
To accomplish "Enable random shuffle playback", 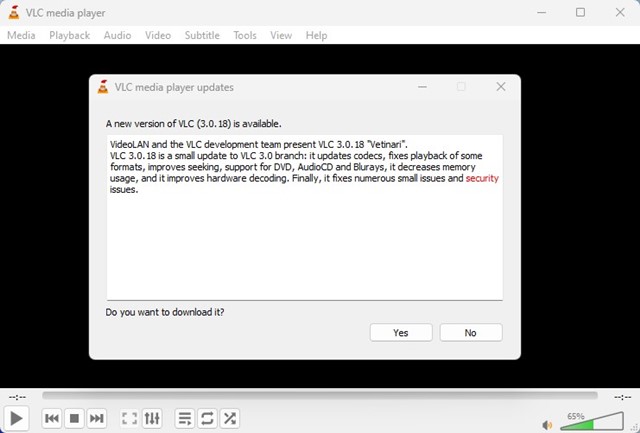I will pos(229,418).
